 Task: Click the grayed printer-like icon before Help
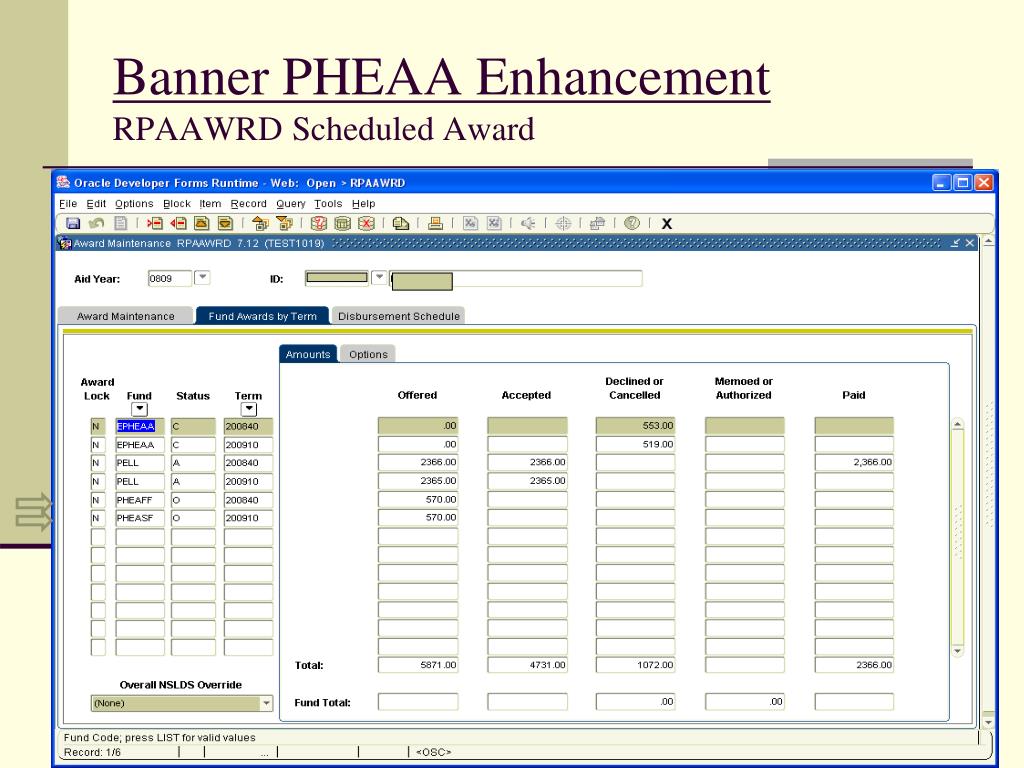597,223
